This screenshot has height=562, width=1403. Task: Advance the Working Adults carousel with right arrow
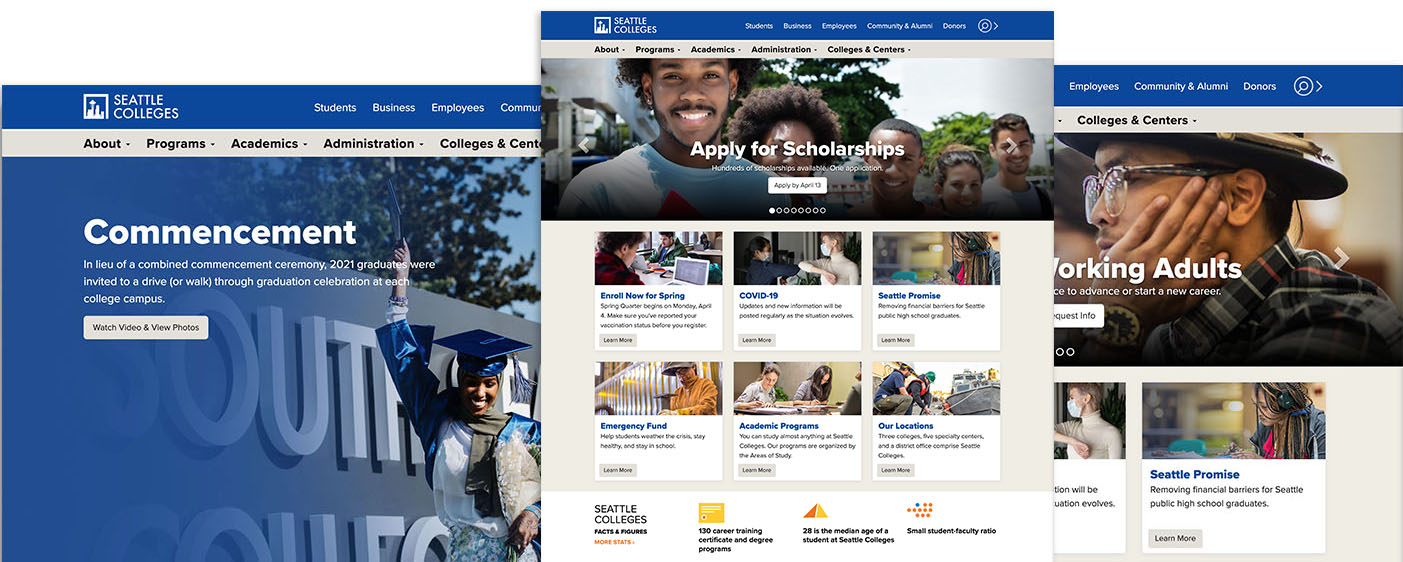click(x=1341, y=258)
